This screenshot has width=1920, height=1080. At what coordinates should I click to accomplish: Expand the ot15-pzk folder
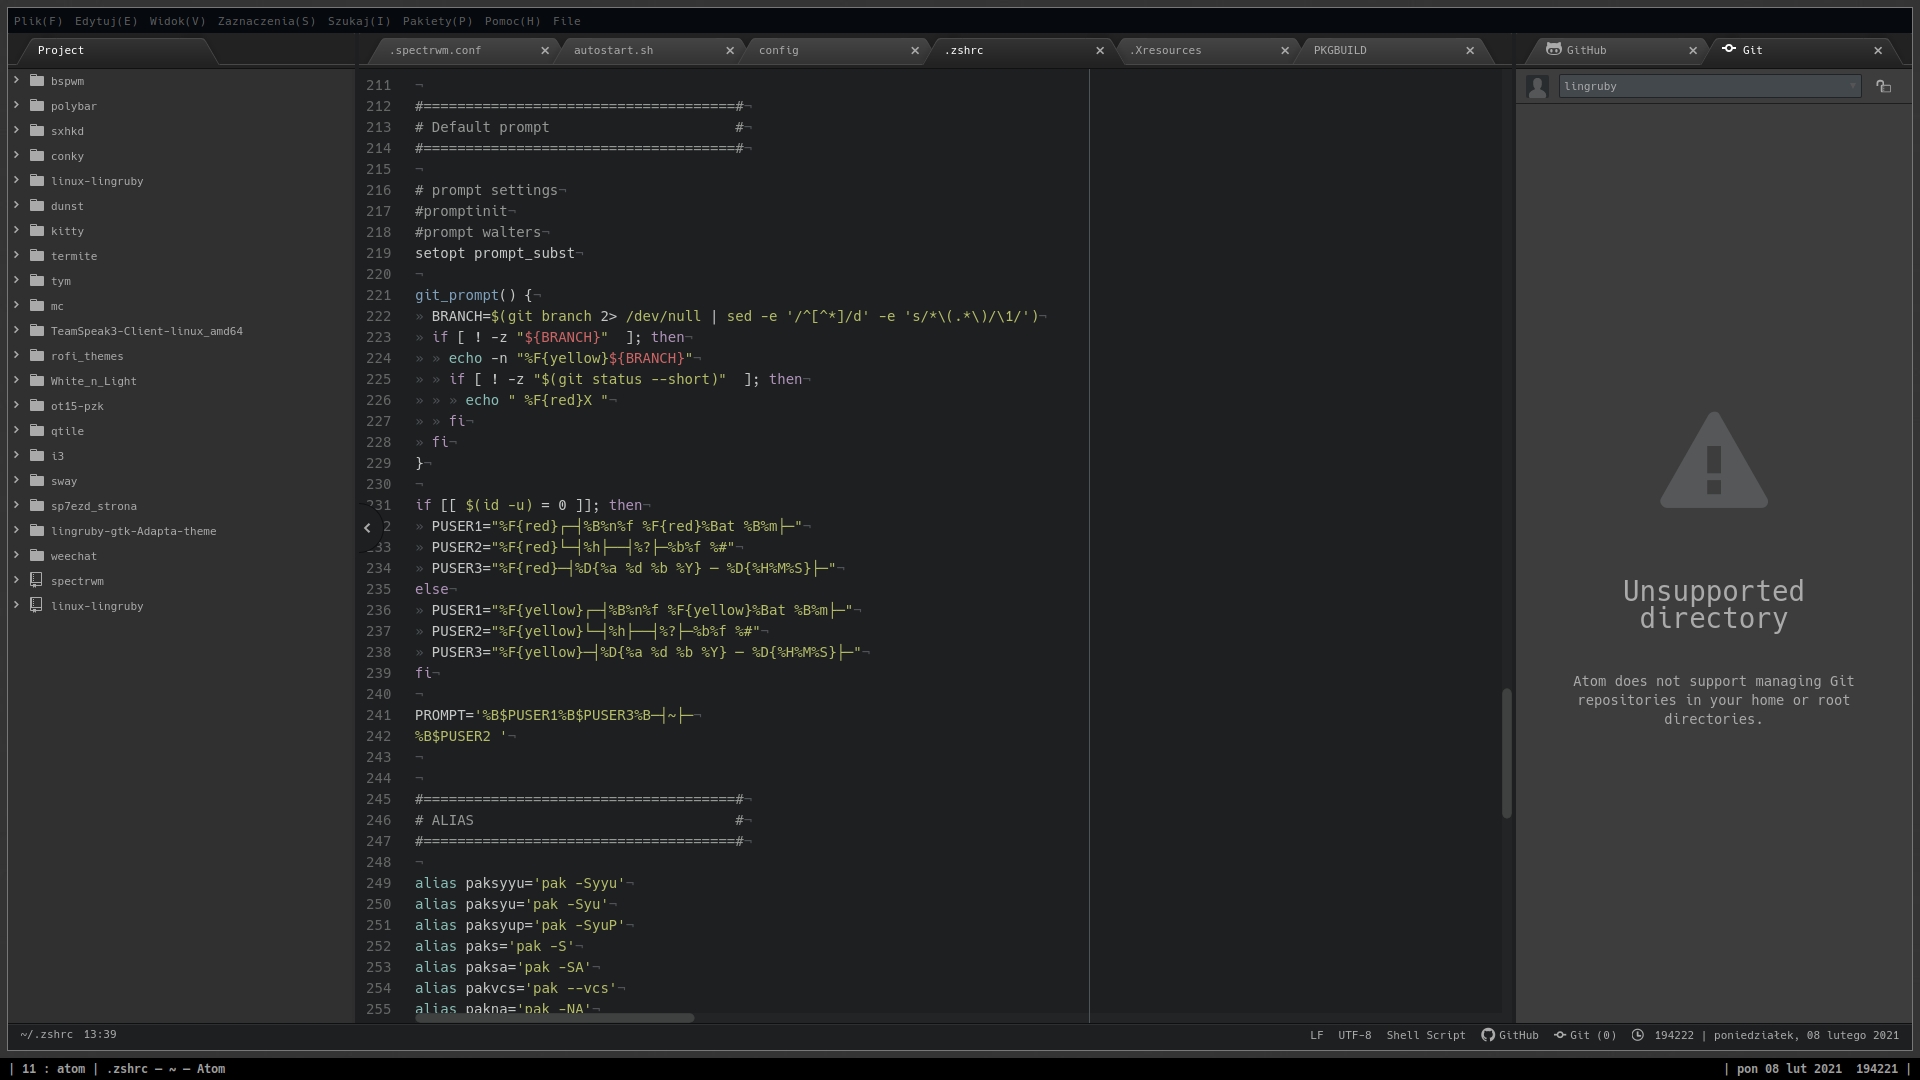(x=16, y=405)
